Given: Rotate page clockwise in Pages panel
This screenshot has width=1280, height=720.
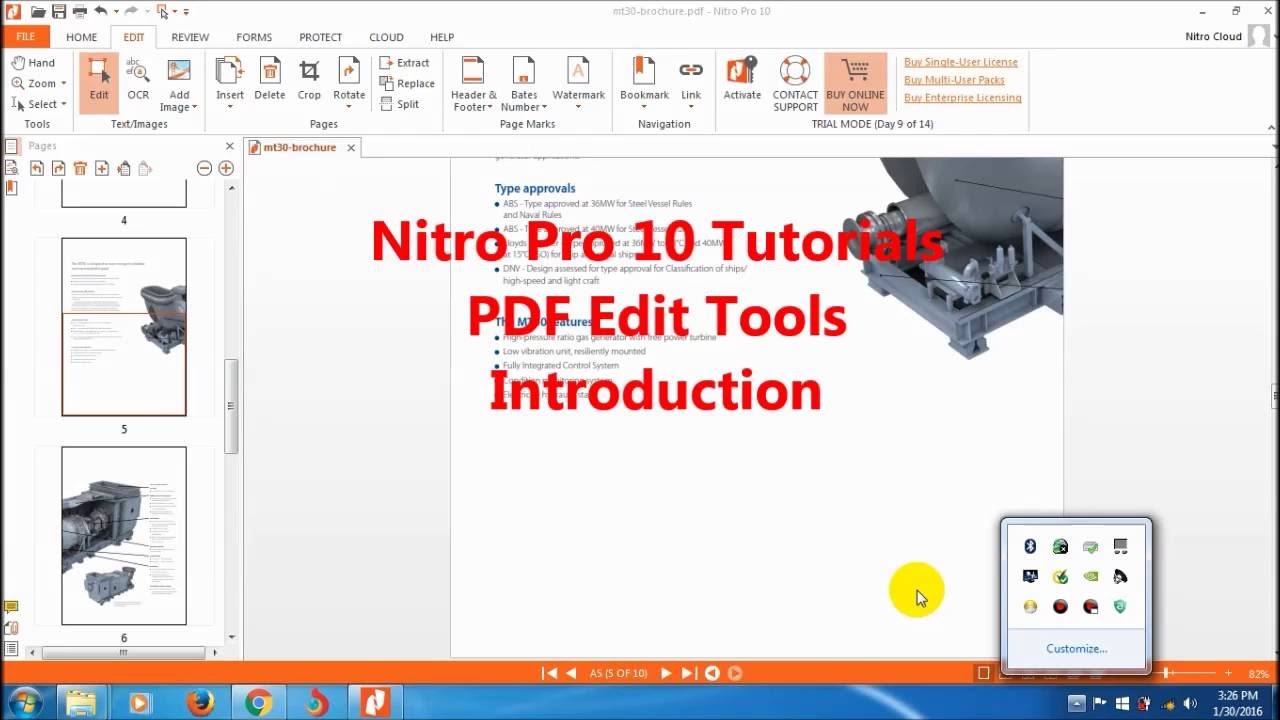Looking at the screenshot, I should pos(59,168).
